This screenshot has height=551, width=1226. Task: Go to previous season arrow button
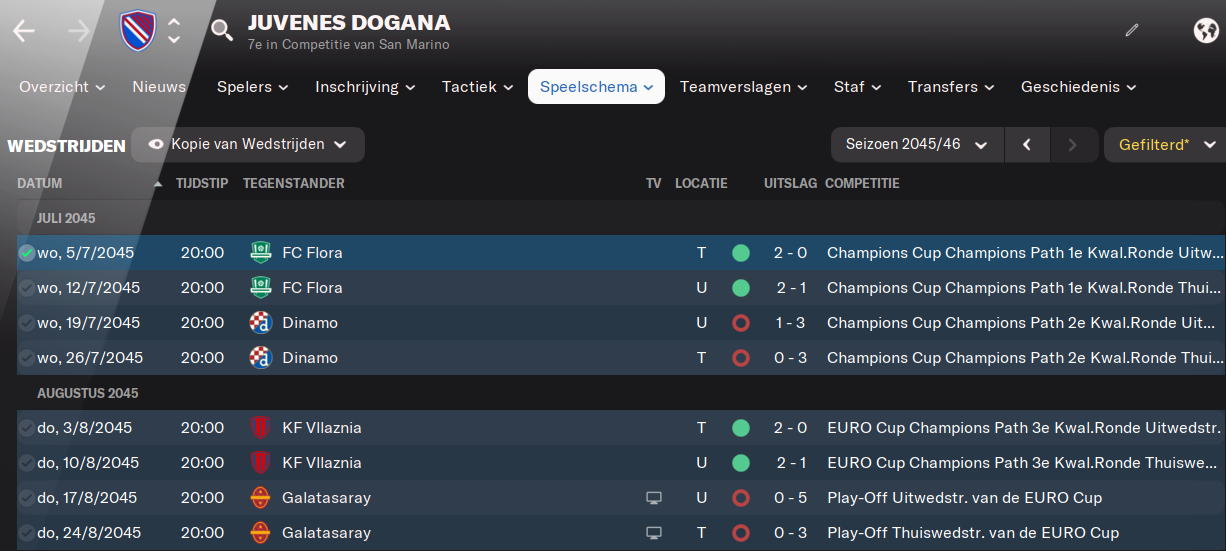pyautogui.click(x=1027, y=145)
